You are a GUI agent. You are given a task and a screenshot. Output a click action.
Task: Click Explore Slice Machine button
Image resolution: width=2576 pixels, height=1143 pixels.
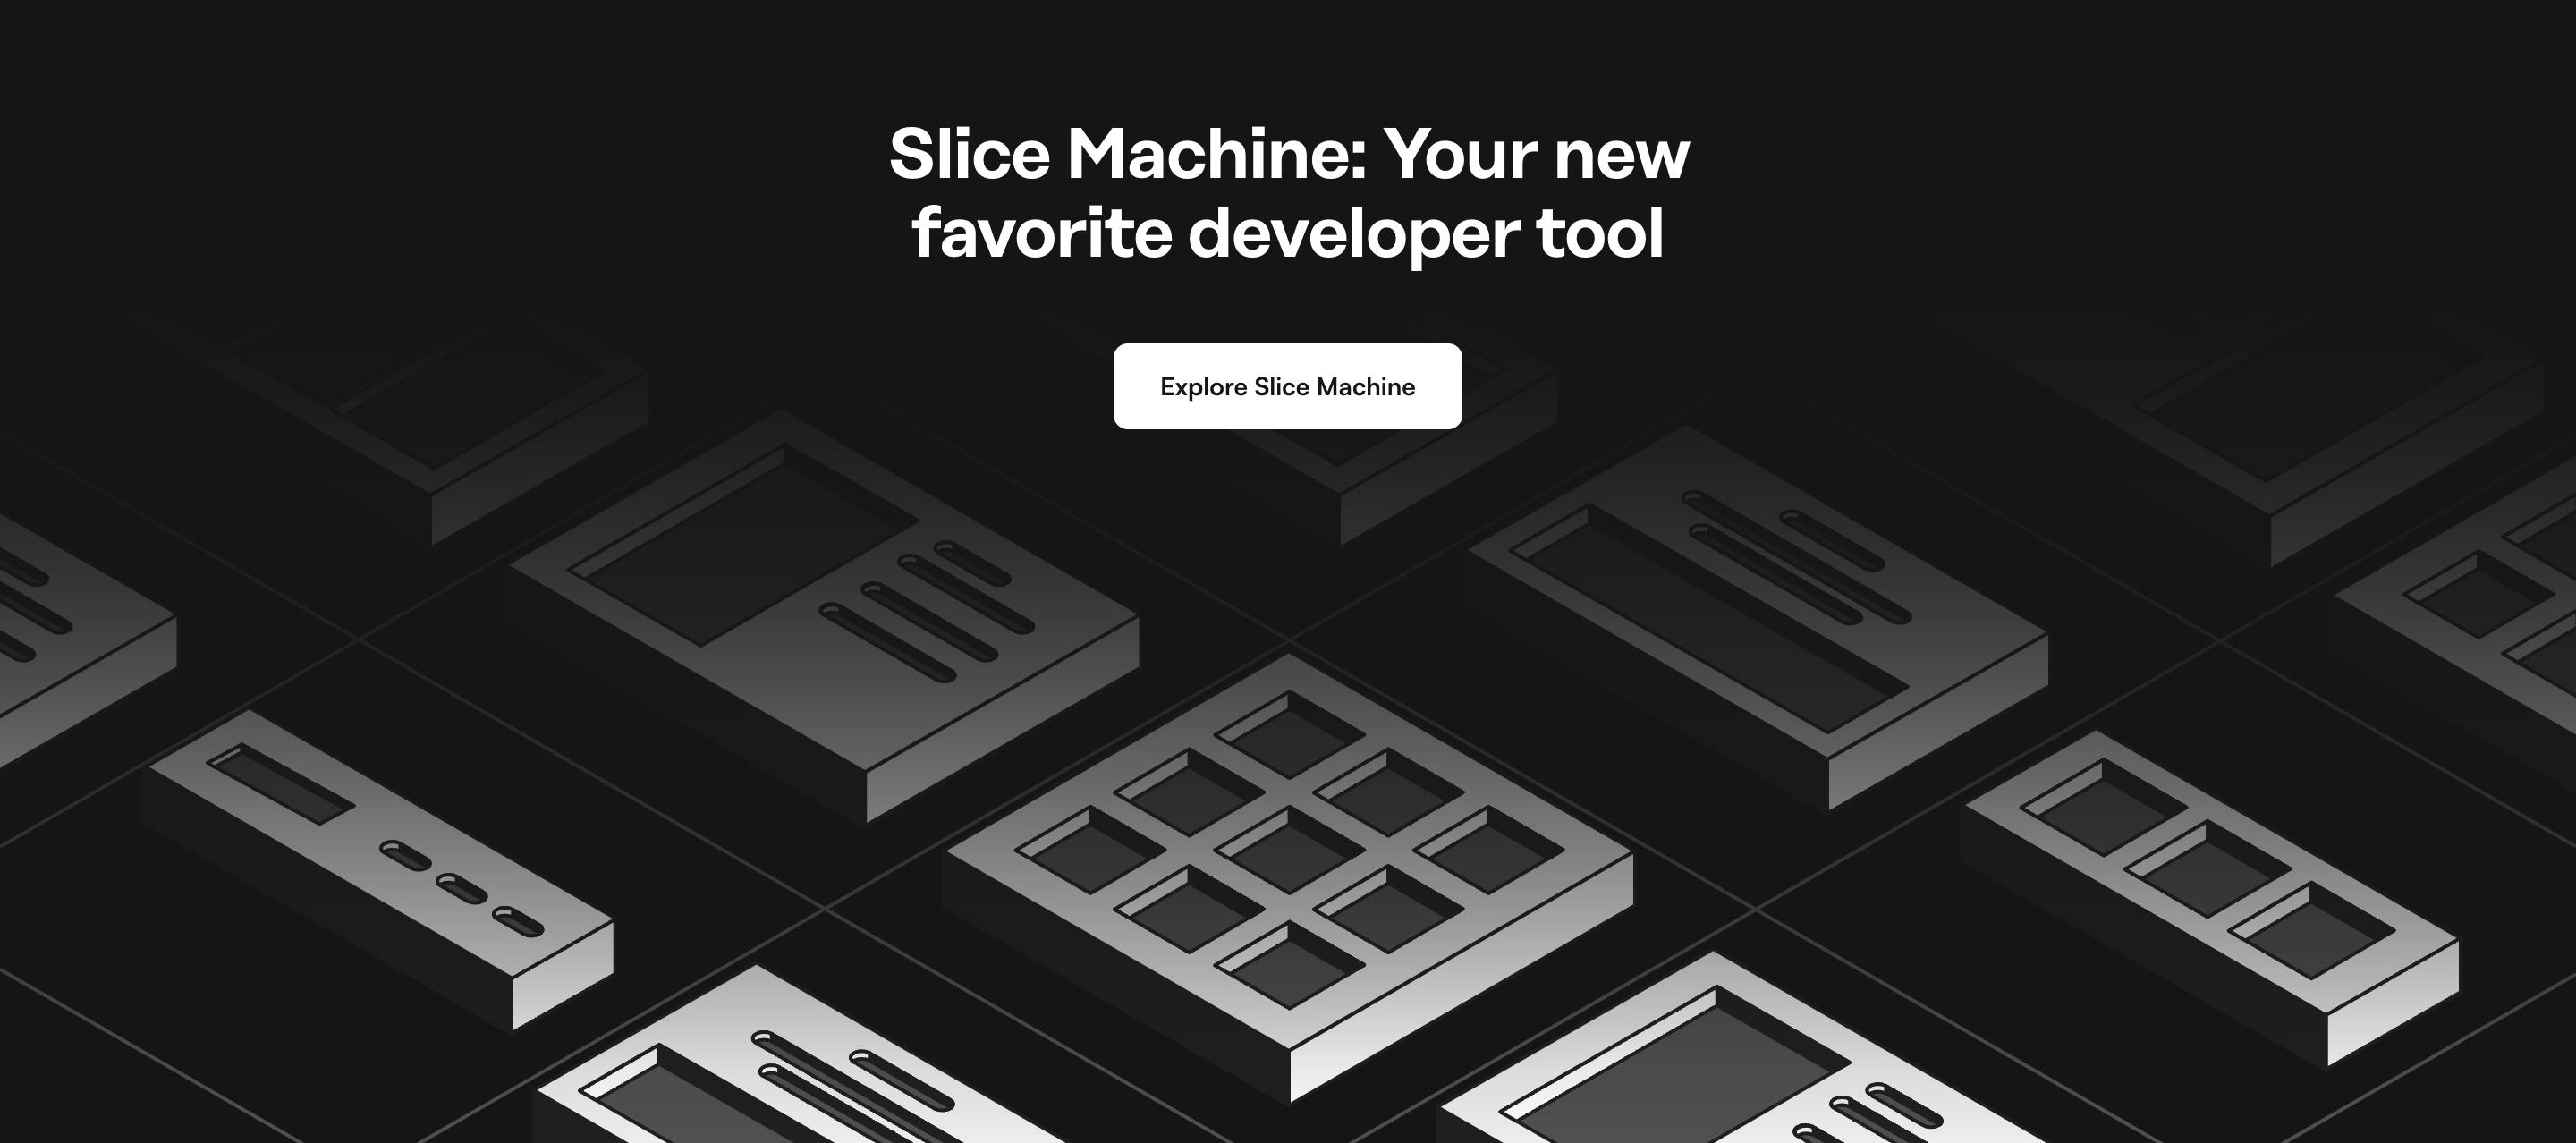point(1288,386)
